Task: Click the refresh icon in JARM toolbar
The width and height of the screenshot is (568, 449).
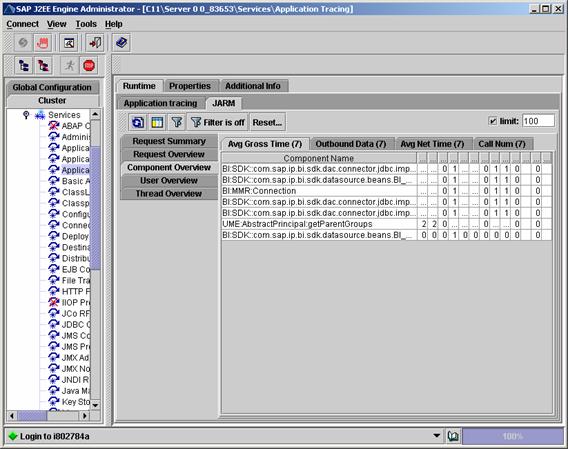Action: (138, 122)
